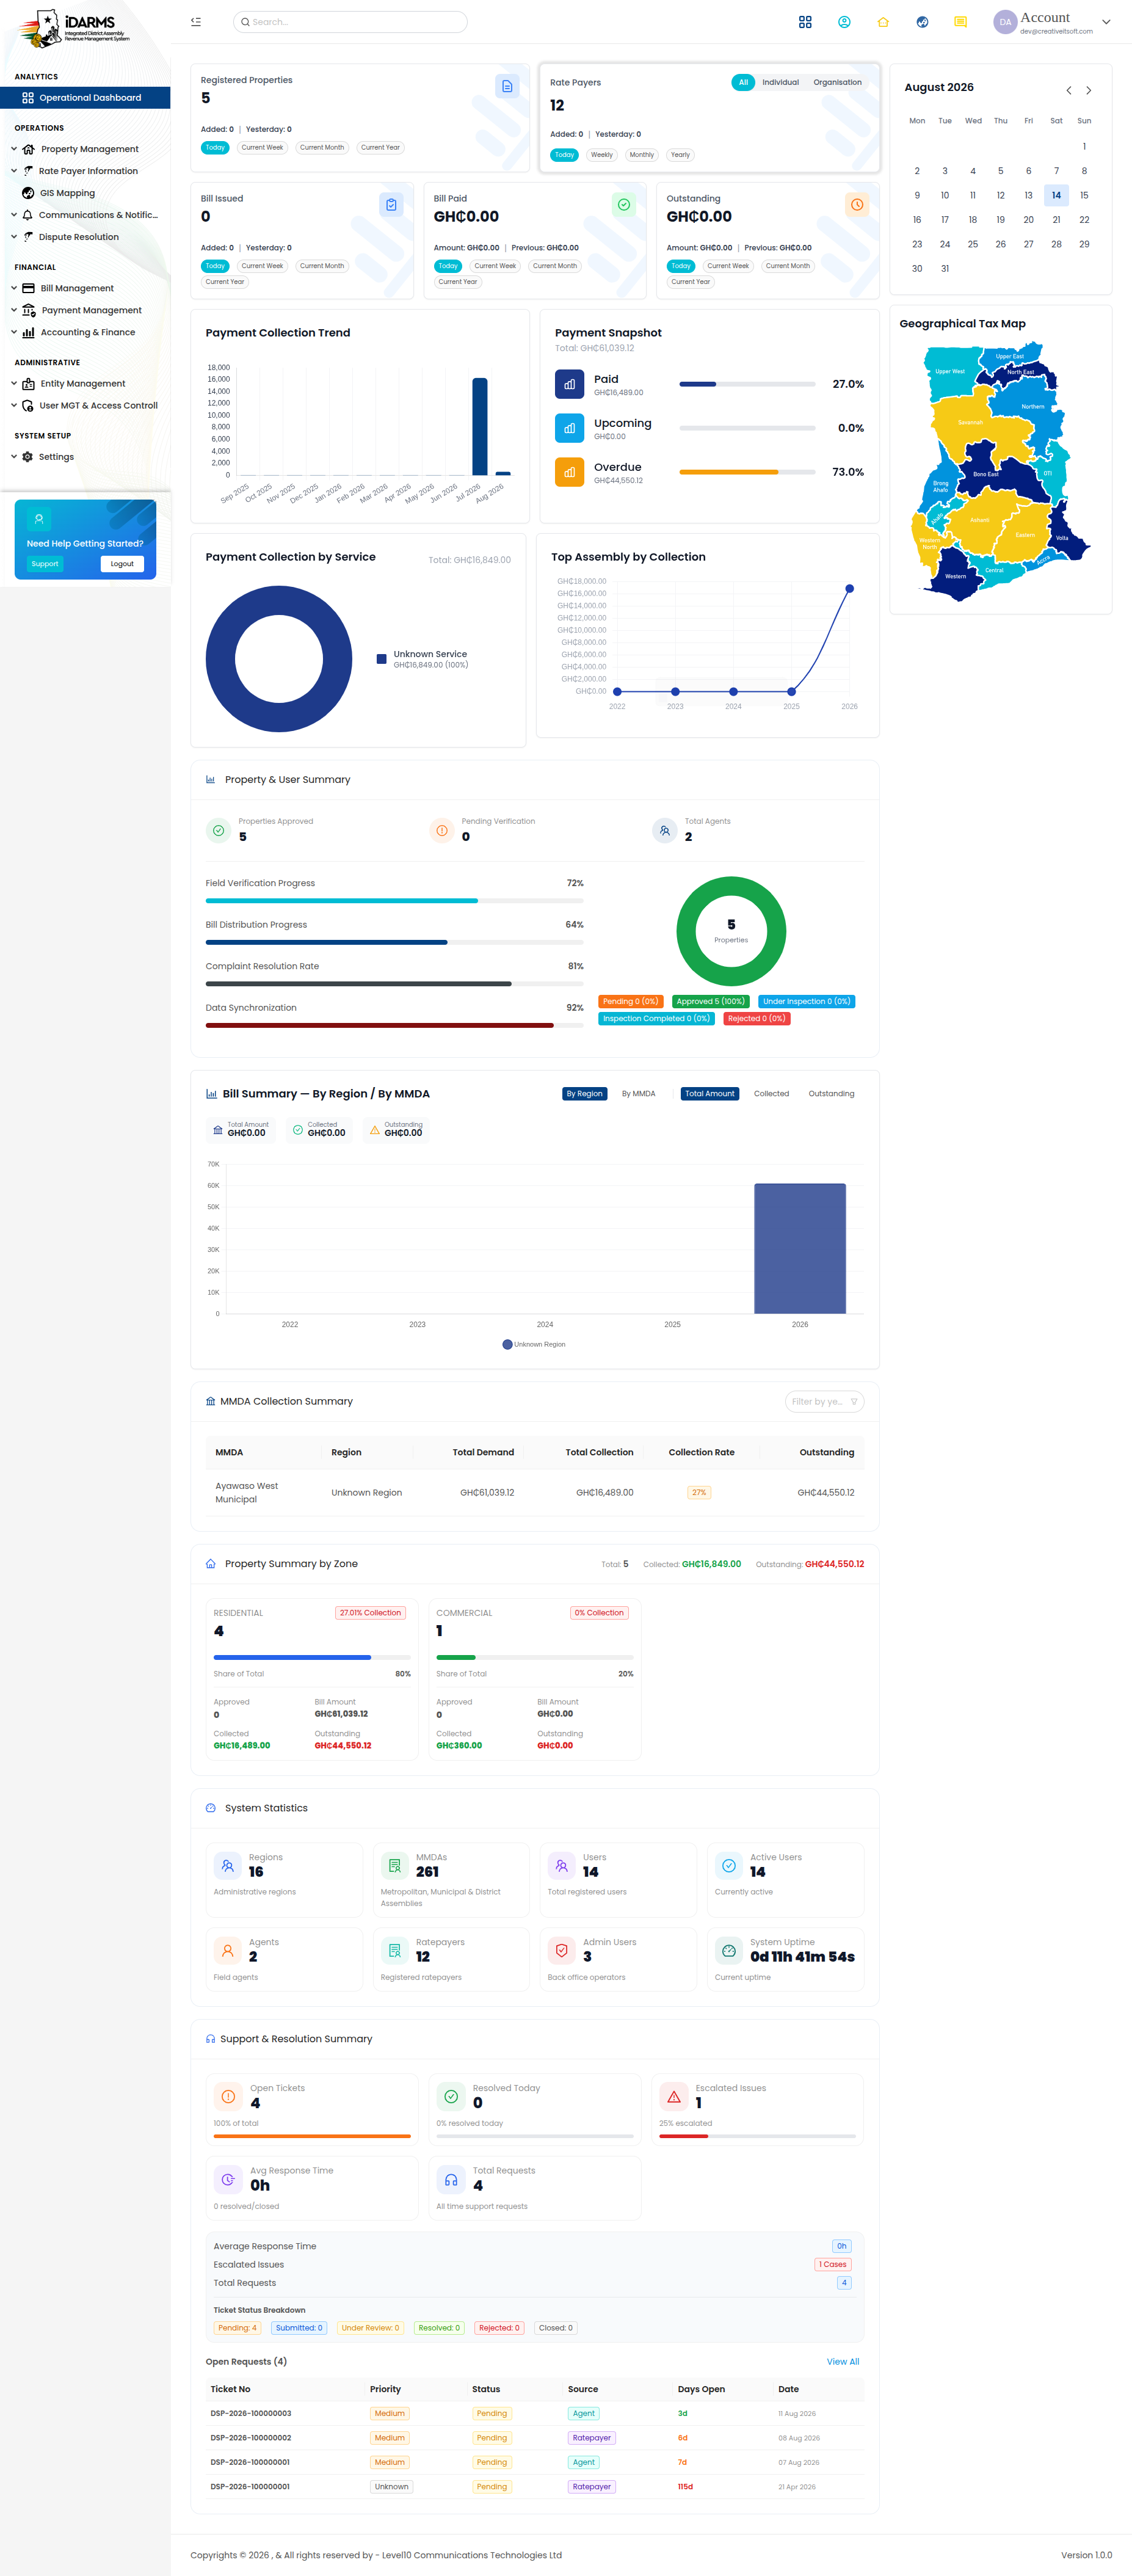1132x2576 pixels.
Task: Set Bill Paid period to Current Week
Action: (495, 266)
